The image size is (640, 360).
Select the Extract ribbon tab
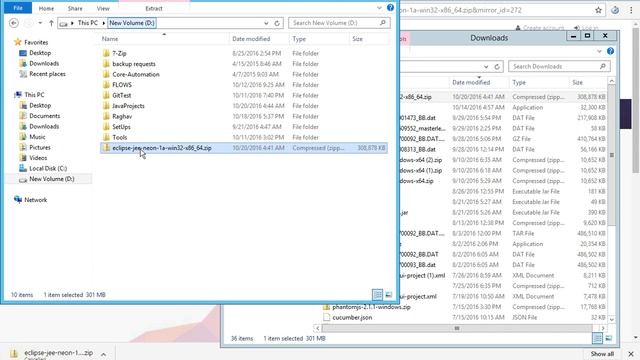coord(154,8)
